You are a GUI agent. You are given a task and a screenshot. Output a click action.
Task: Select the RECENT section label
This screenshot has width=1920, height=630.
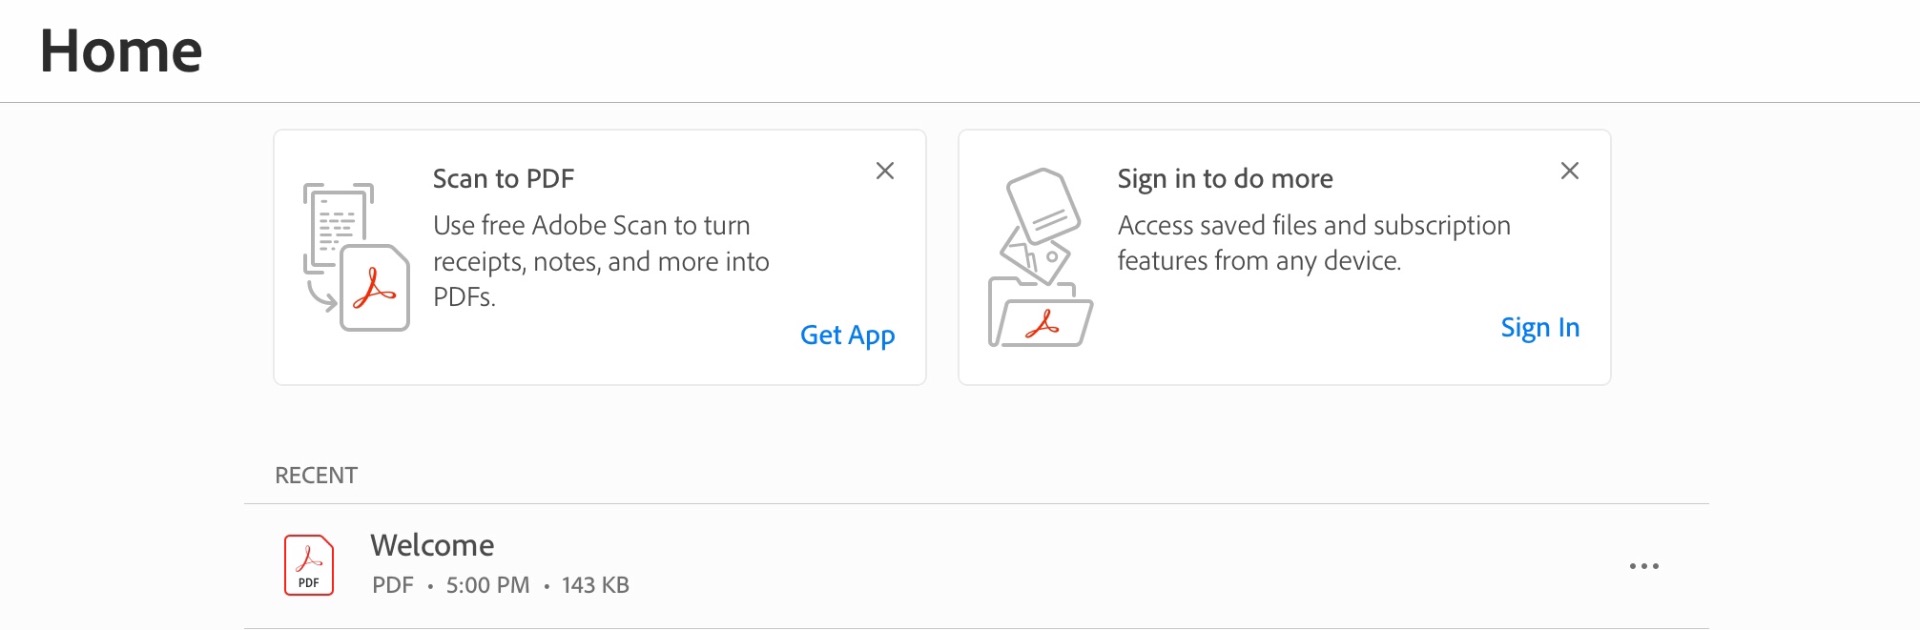click(316, 476)
